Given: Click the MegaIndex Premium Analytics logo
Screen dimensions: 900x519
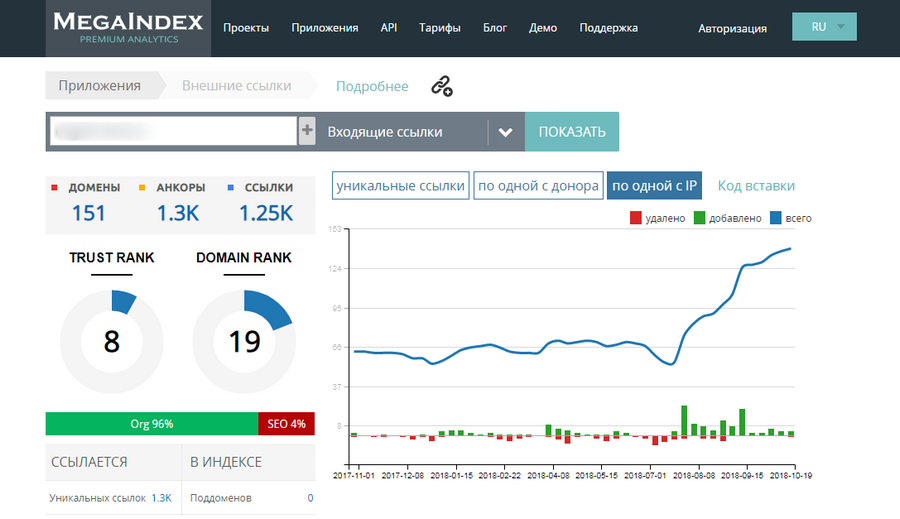Looking at the screenshot, I should pyautogui.click(x=128, y=28).
